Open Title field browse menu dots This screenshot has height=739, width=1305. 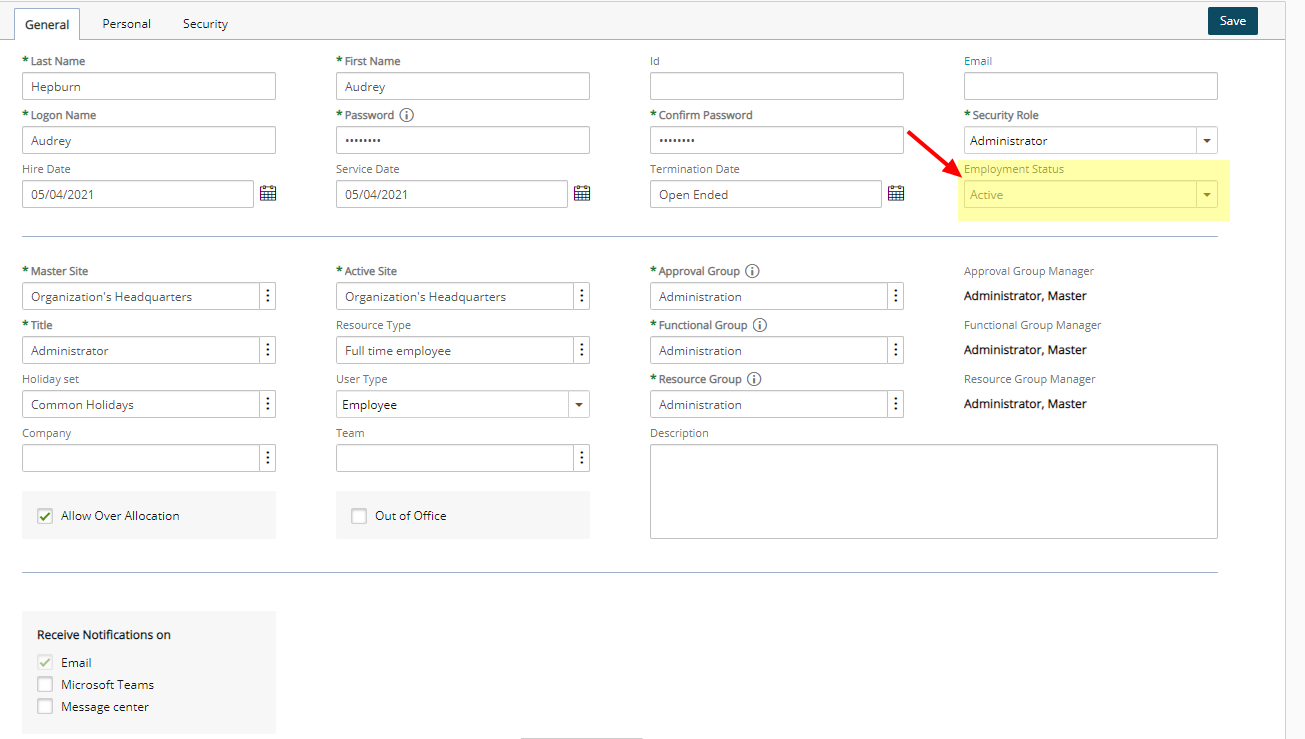tap(268, 351)
